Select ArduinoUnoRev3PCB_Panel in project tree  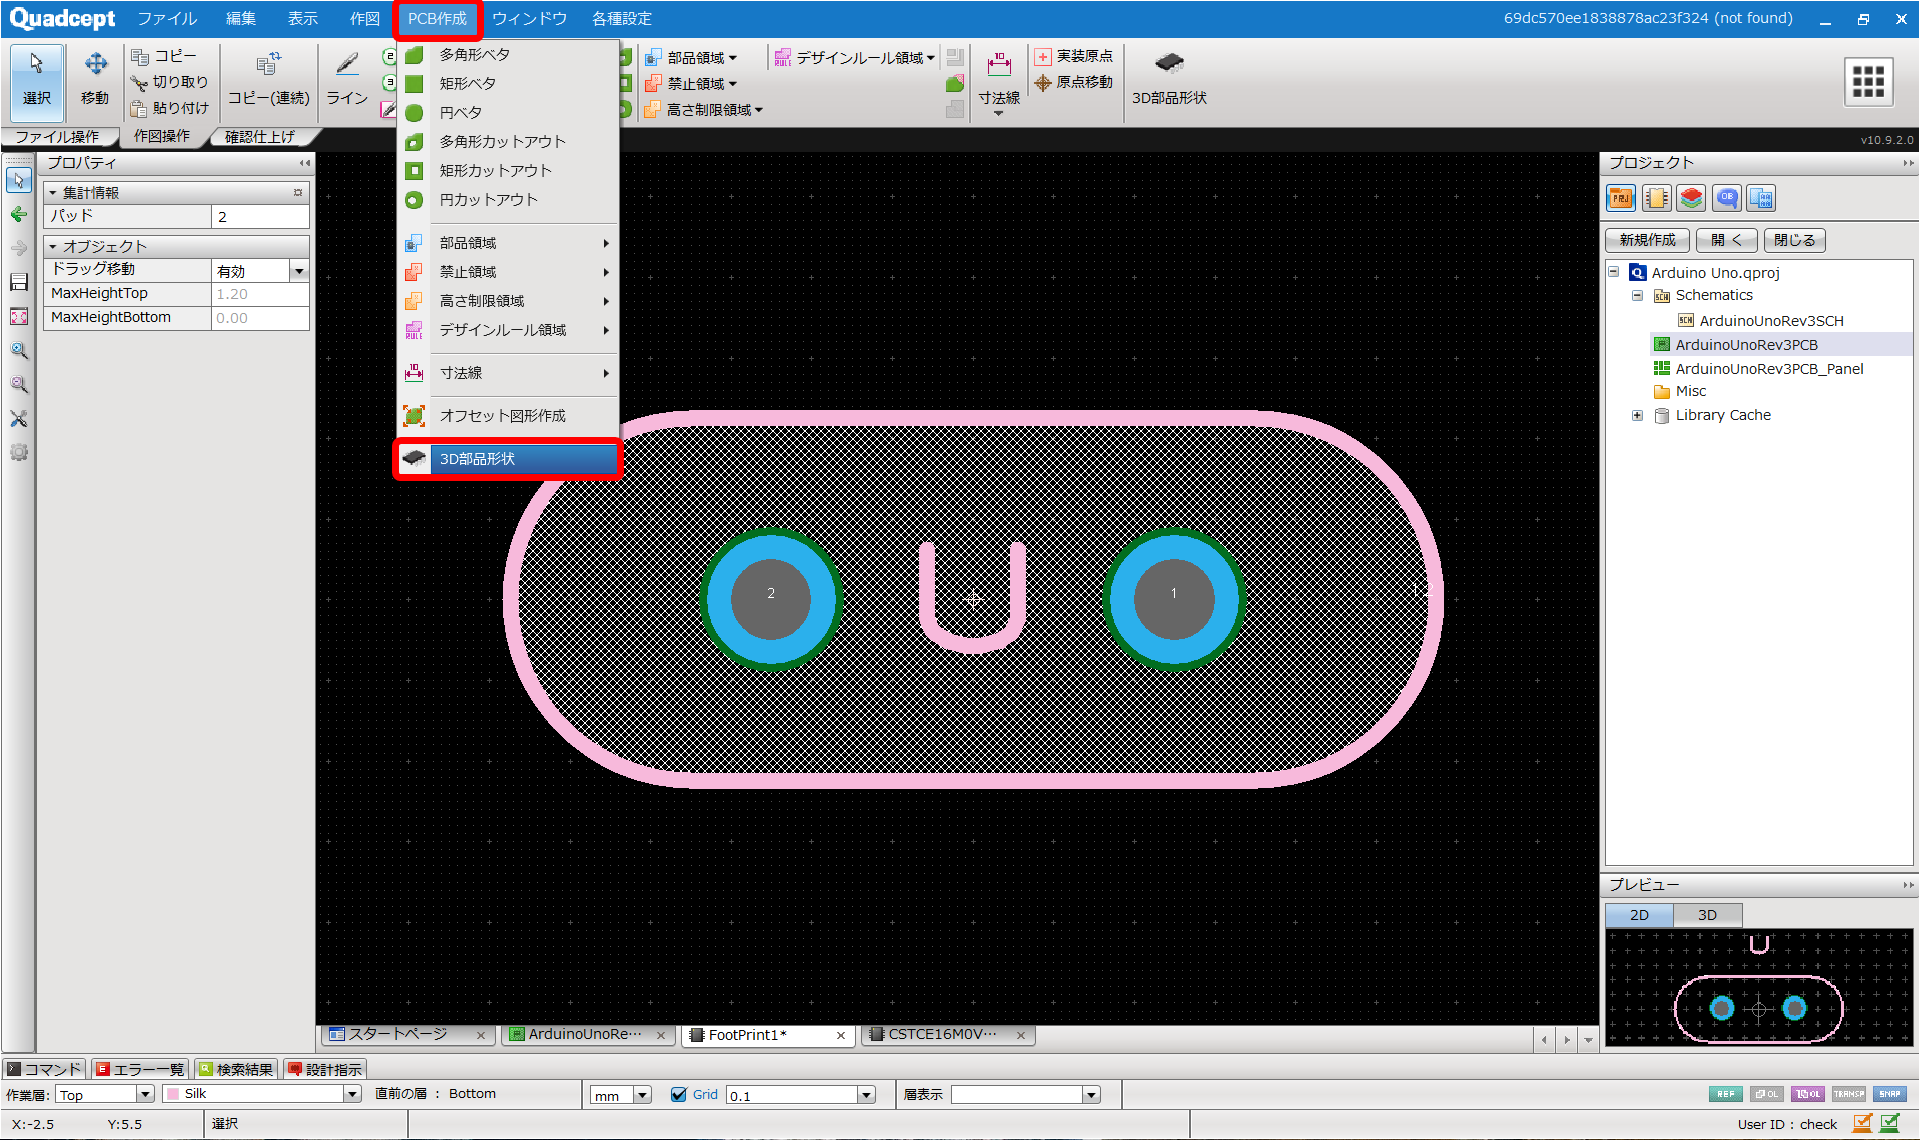tap(1768, 368)
